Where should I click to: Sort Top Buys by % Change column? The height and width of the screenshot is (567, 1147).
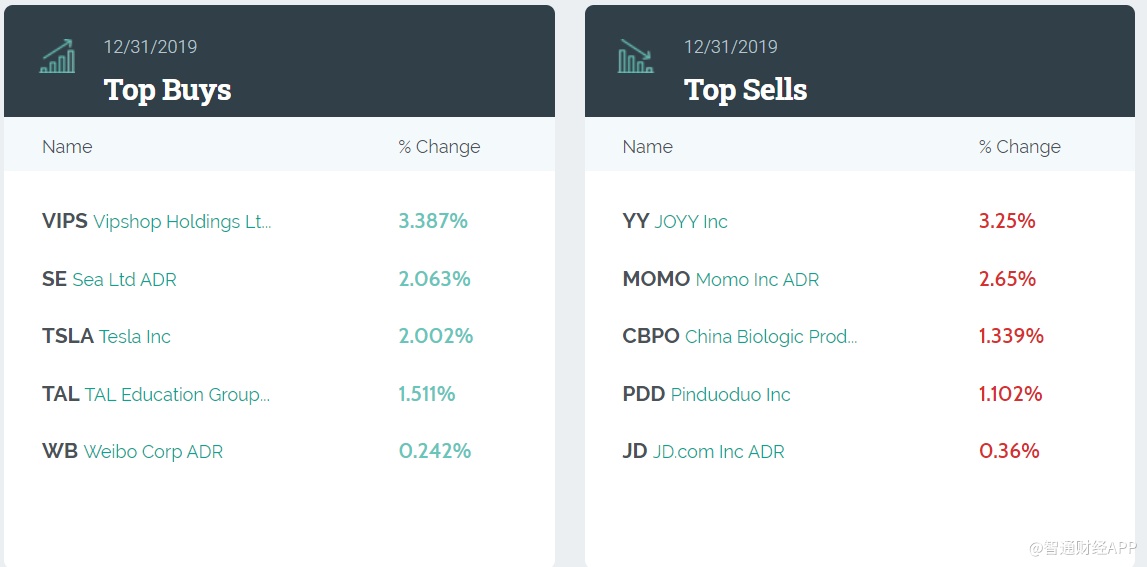point(439,147)
